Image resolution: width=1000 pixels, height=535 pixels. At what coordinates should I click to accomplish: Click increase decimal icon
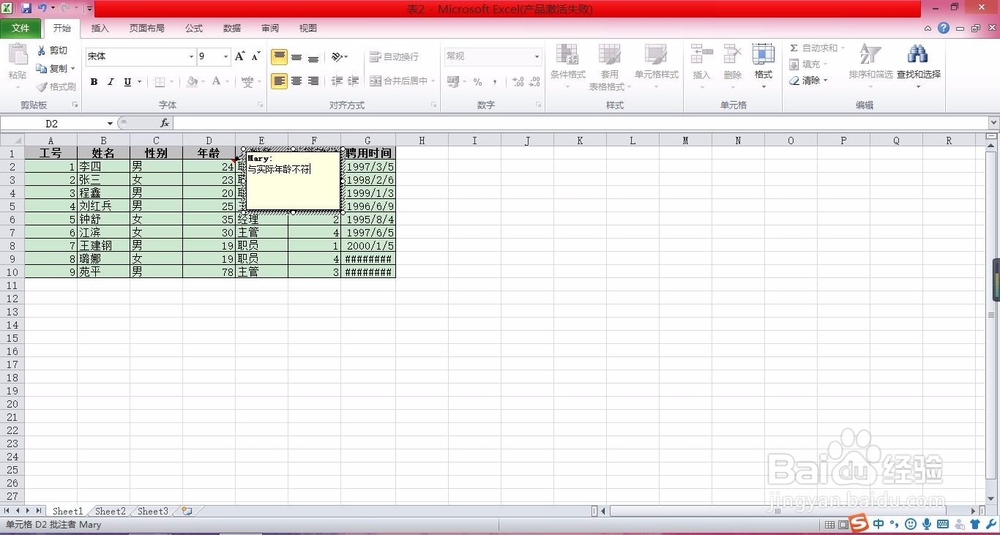click(518, 82)
